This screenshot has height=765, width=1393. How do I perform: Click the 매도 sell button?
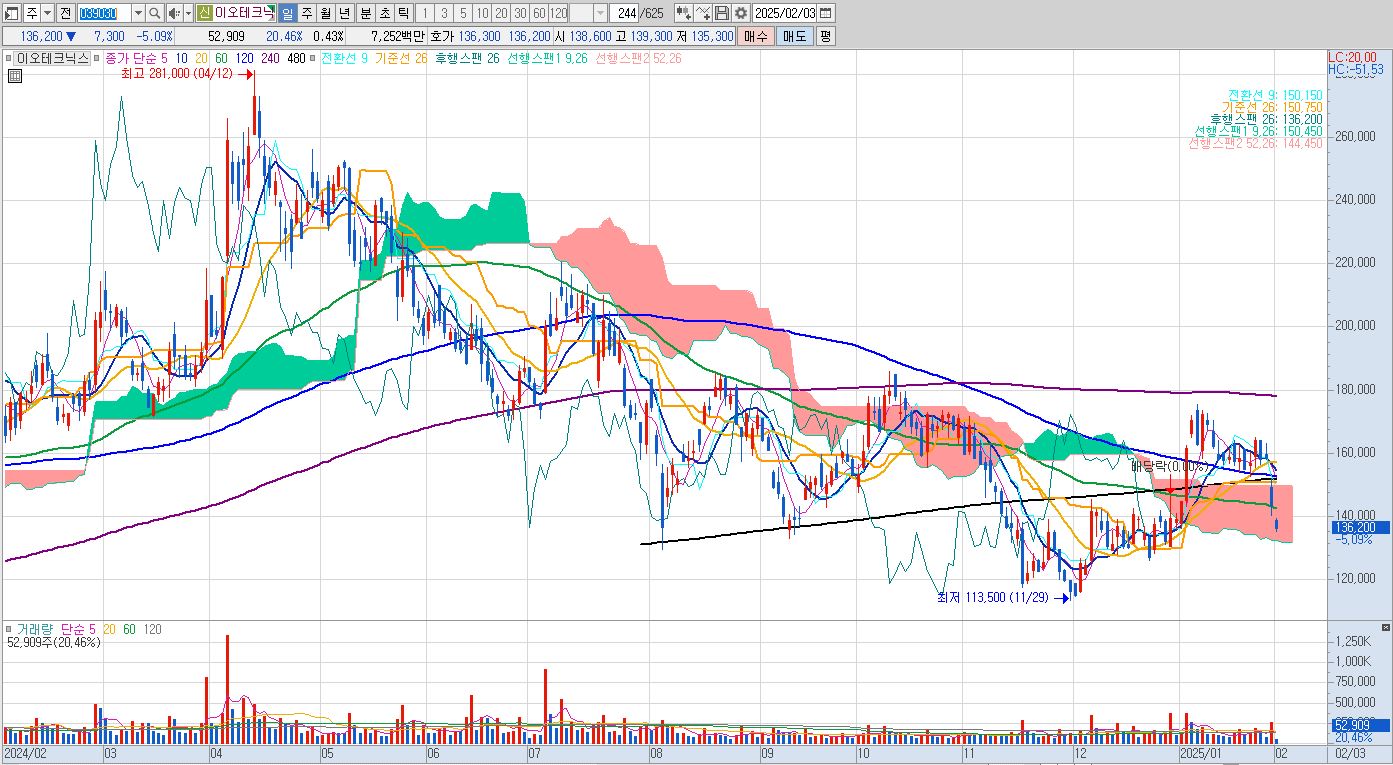point(794,36)
